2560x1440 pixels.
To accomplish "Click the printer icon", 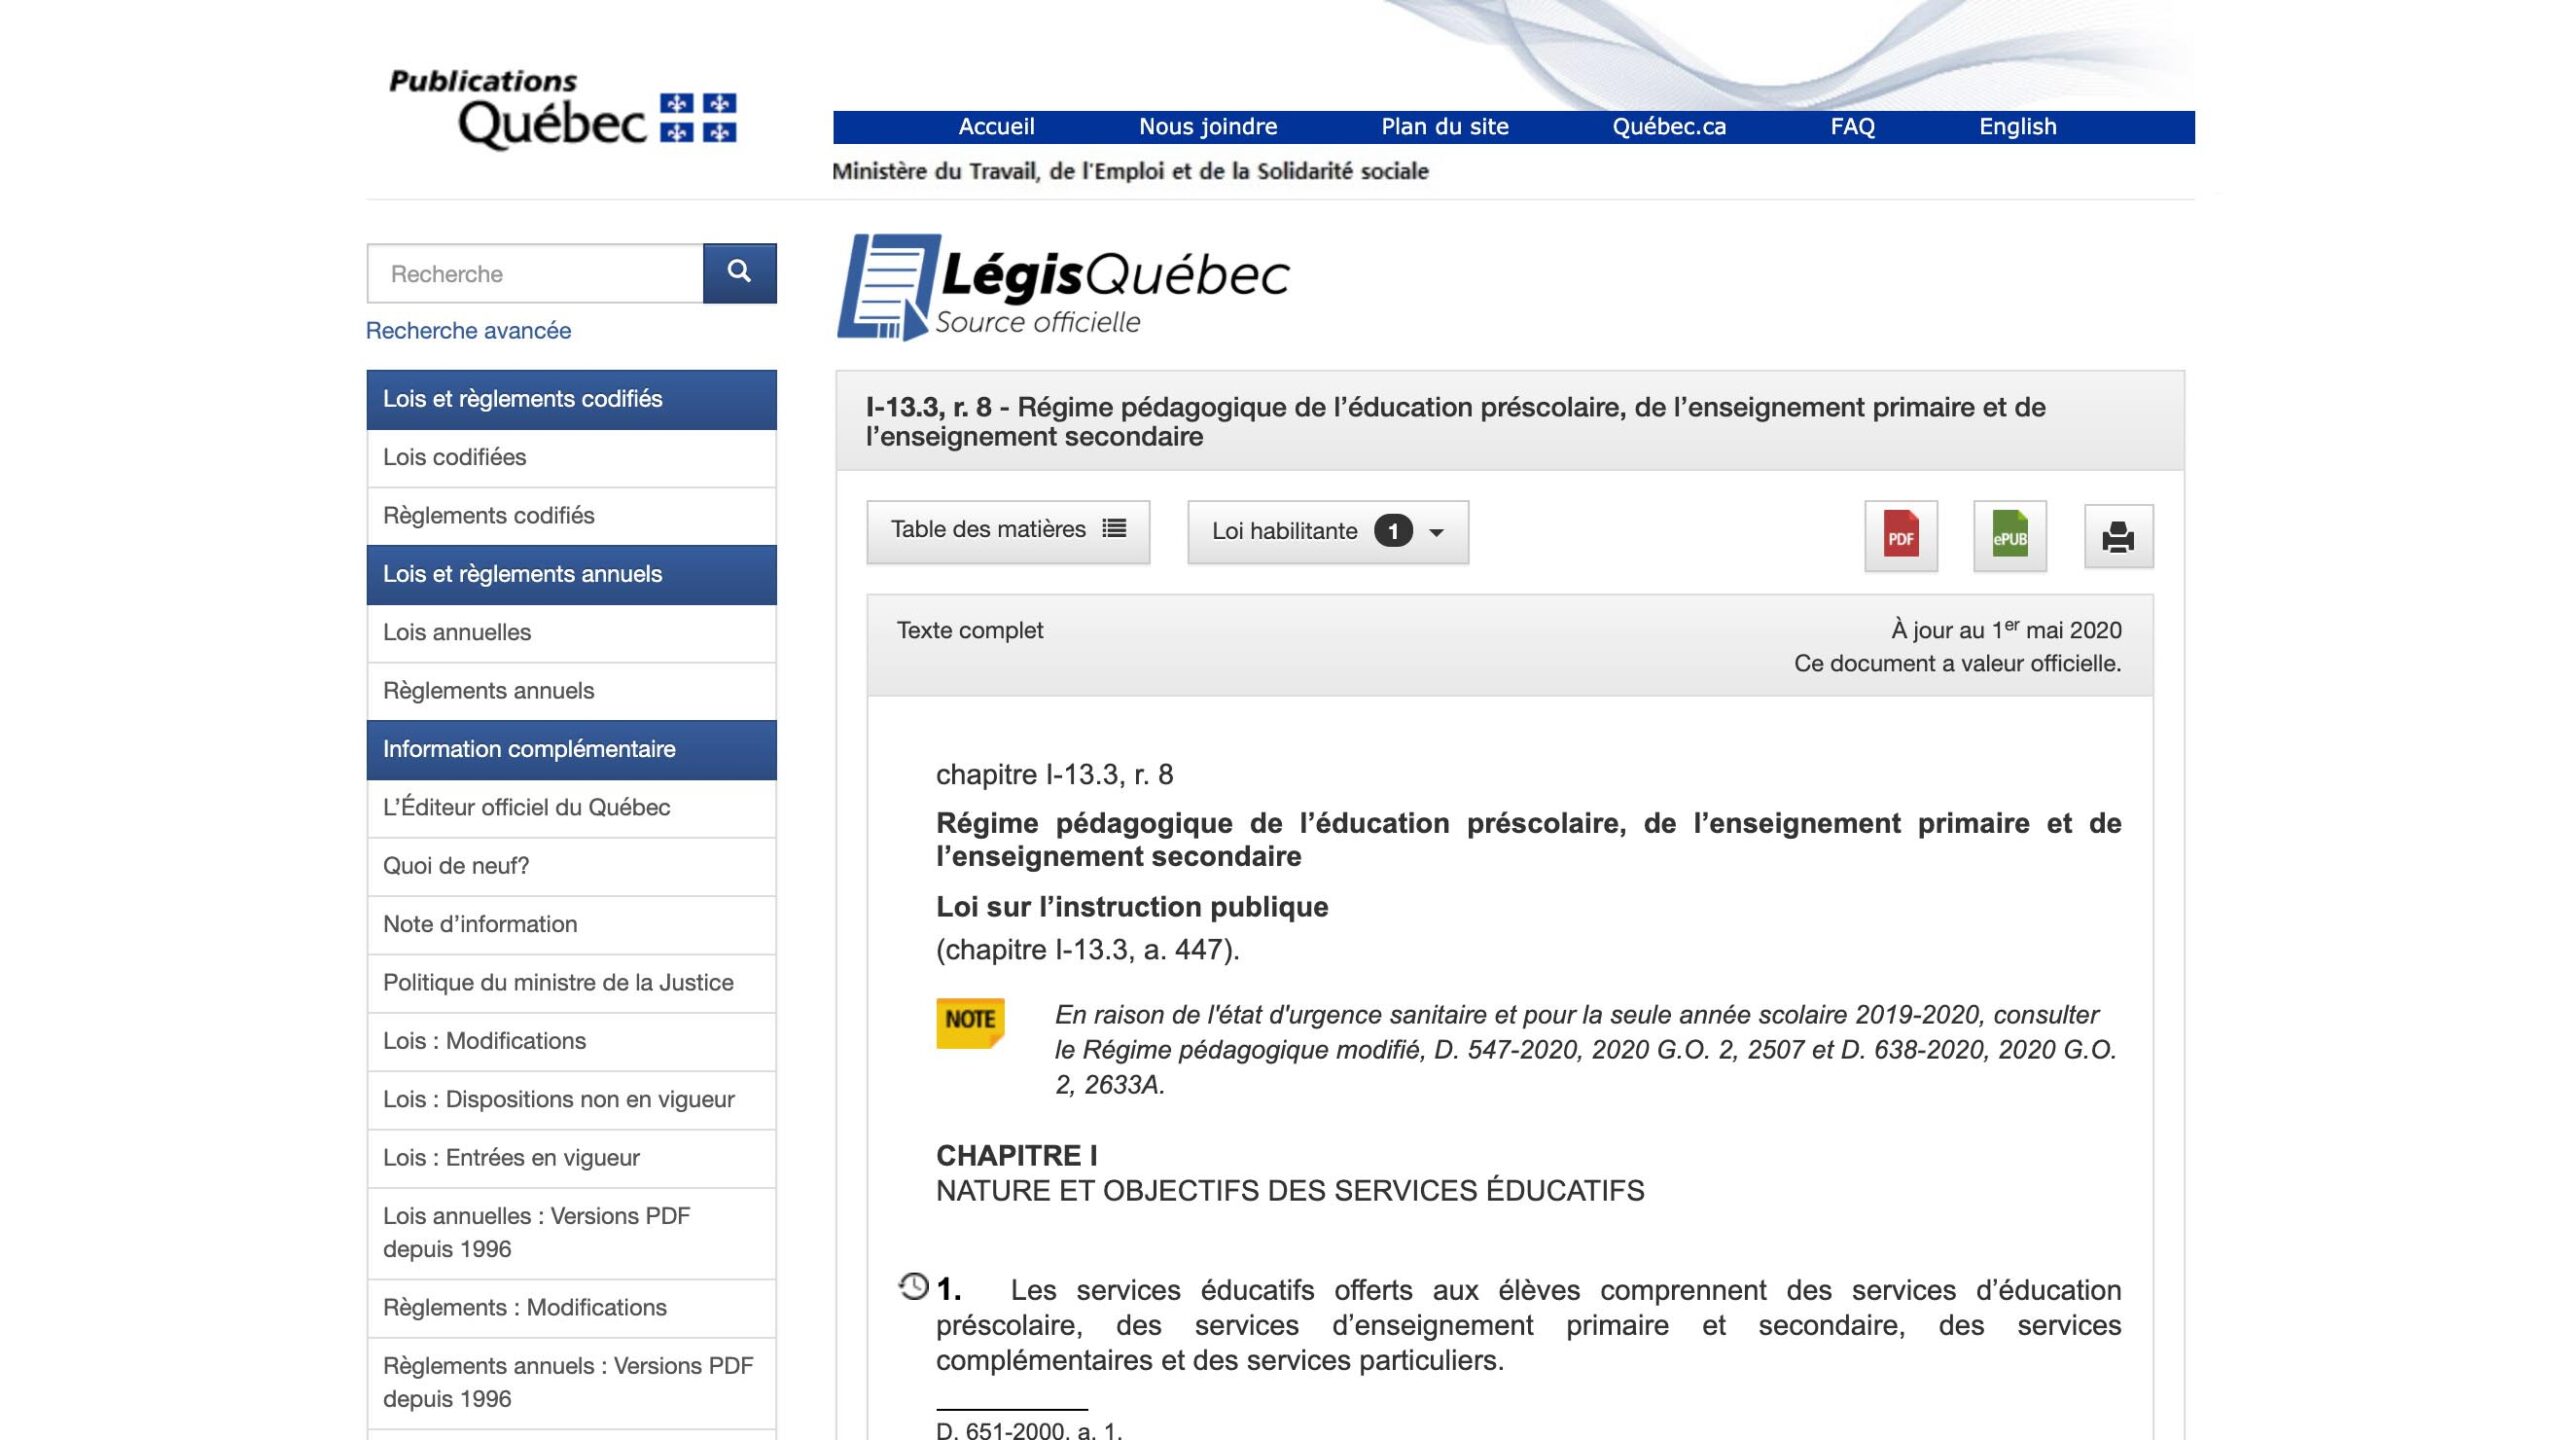I will pyautogui.click(x=2118, y=537).
